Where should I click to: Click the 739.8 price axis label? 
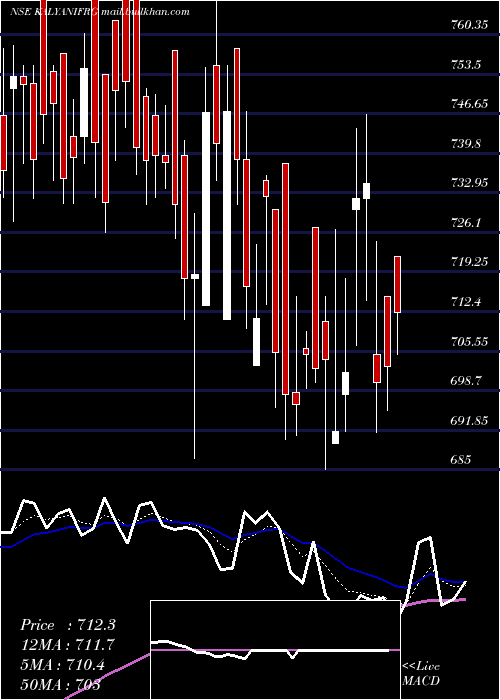pos(466,144)
